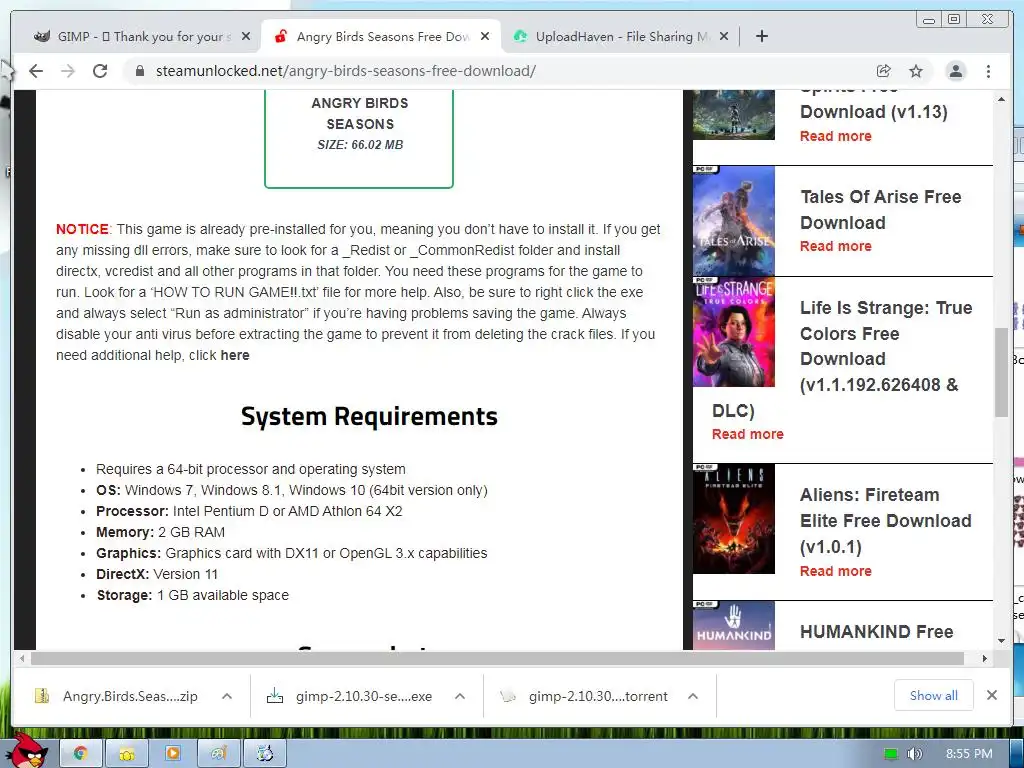
Task: Click the 'SIZE: 66.02 MB' text
Action: [x=360, y=145]
